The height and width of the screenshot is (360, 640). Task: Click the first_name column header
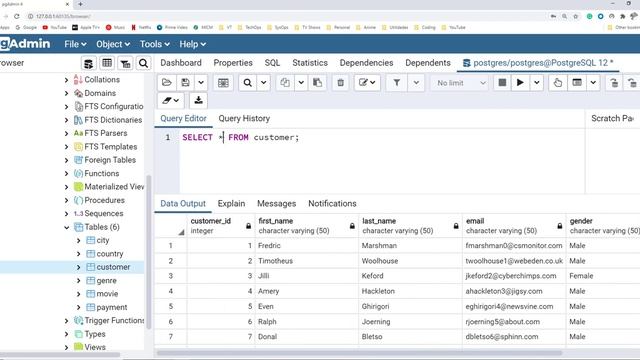[307, 226]
